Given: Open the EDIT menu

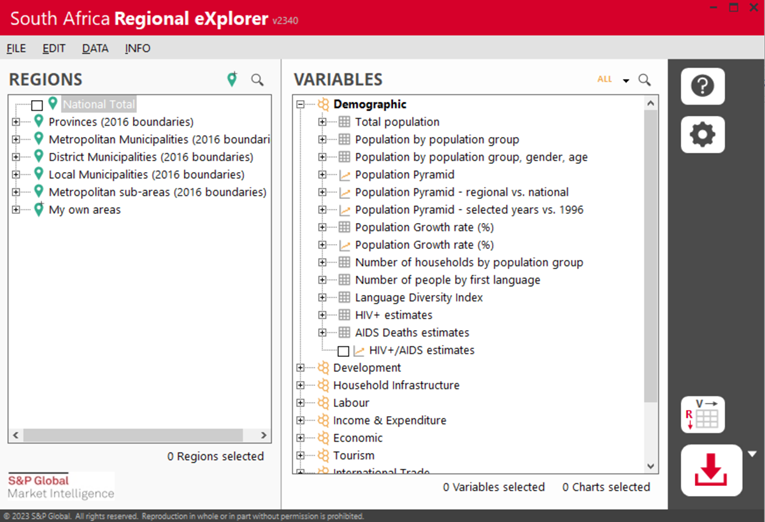Looking at the screenshot, I should click(x=54, y=48).
